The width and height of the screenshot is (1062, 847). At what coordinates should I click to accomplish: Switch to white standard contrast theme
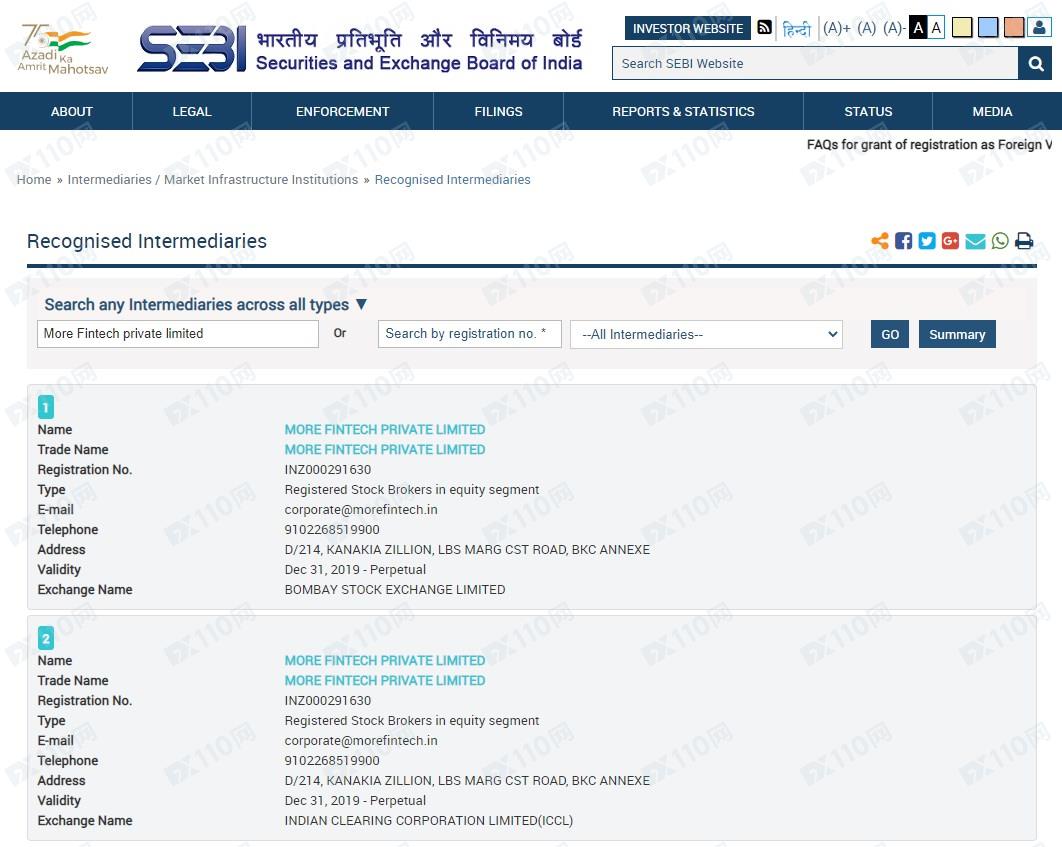936,28
